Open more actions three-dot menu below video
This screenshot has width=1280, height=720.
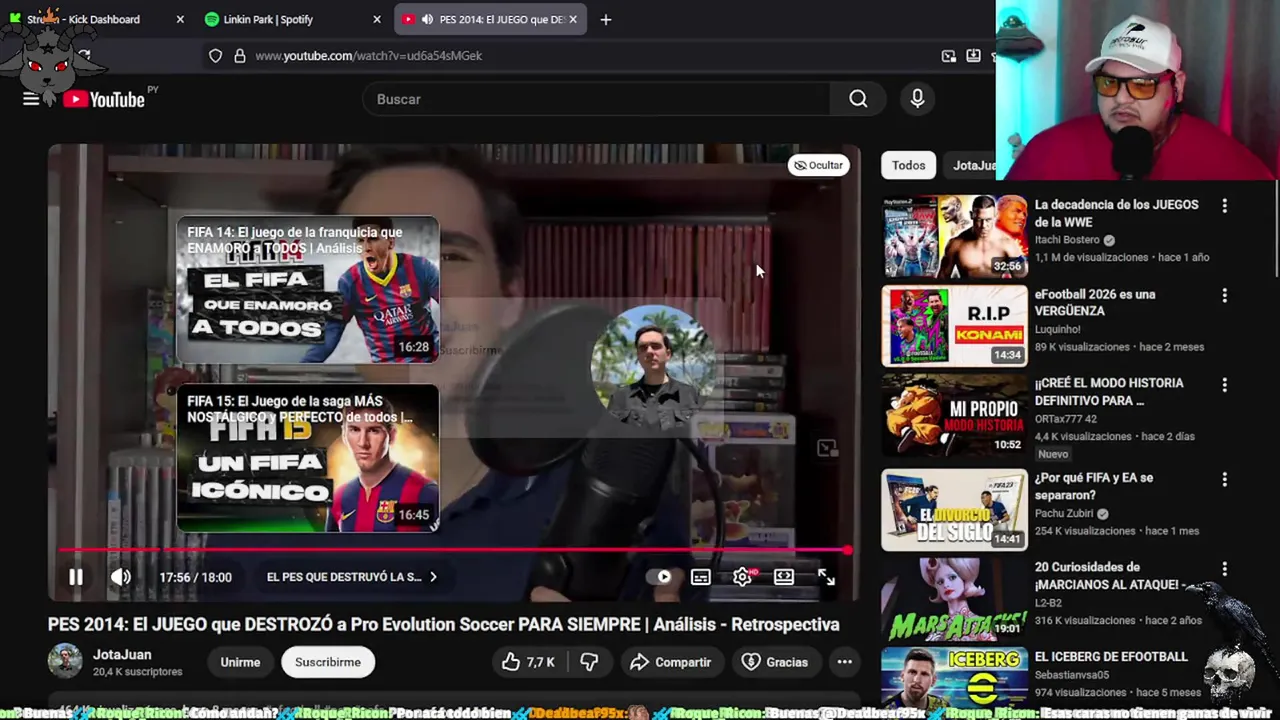point(844,662)
